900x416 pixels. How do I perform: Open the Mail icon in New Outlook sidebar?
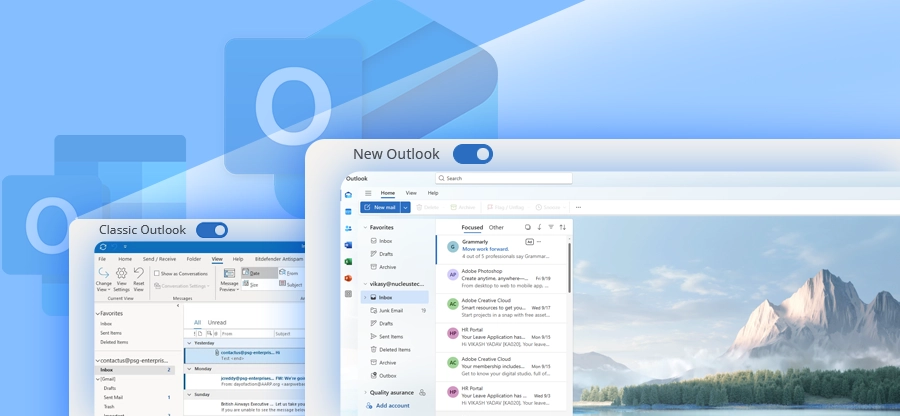(348, 194)
